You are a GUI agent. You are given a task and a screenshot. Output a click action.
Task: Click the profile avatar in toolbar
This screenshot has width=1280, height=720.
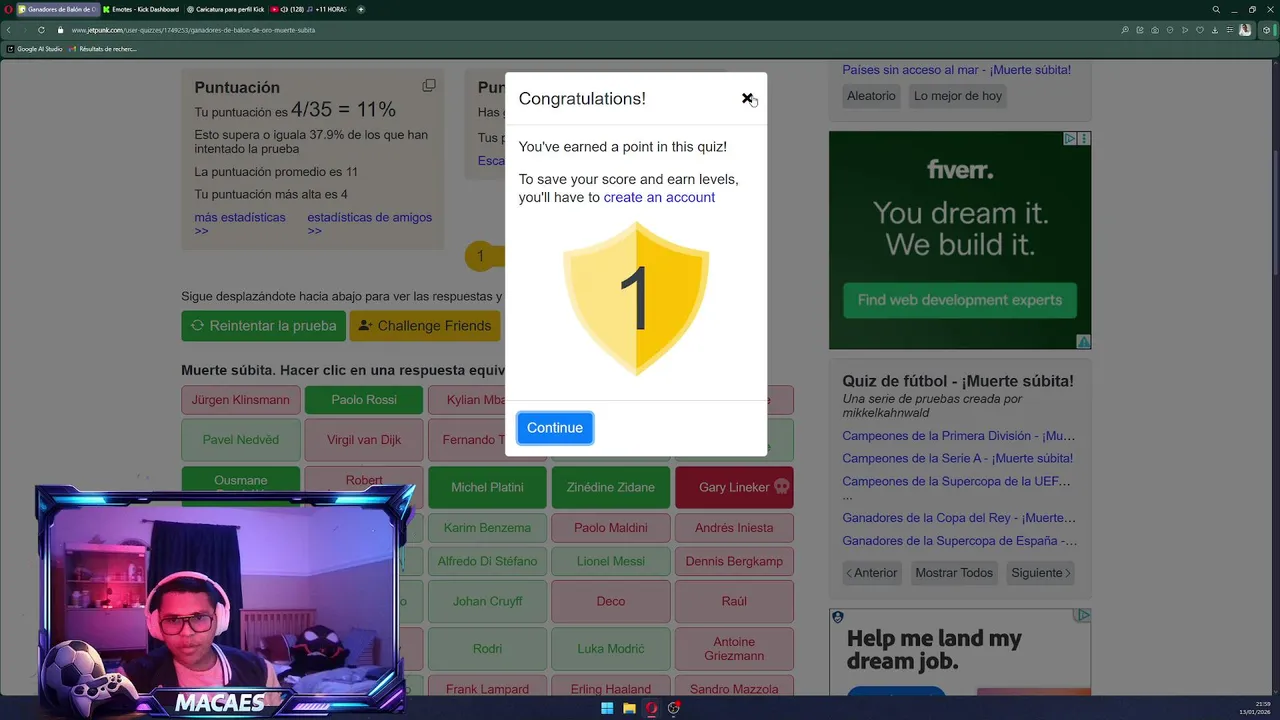click(1245, 30)
